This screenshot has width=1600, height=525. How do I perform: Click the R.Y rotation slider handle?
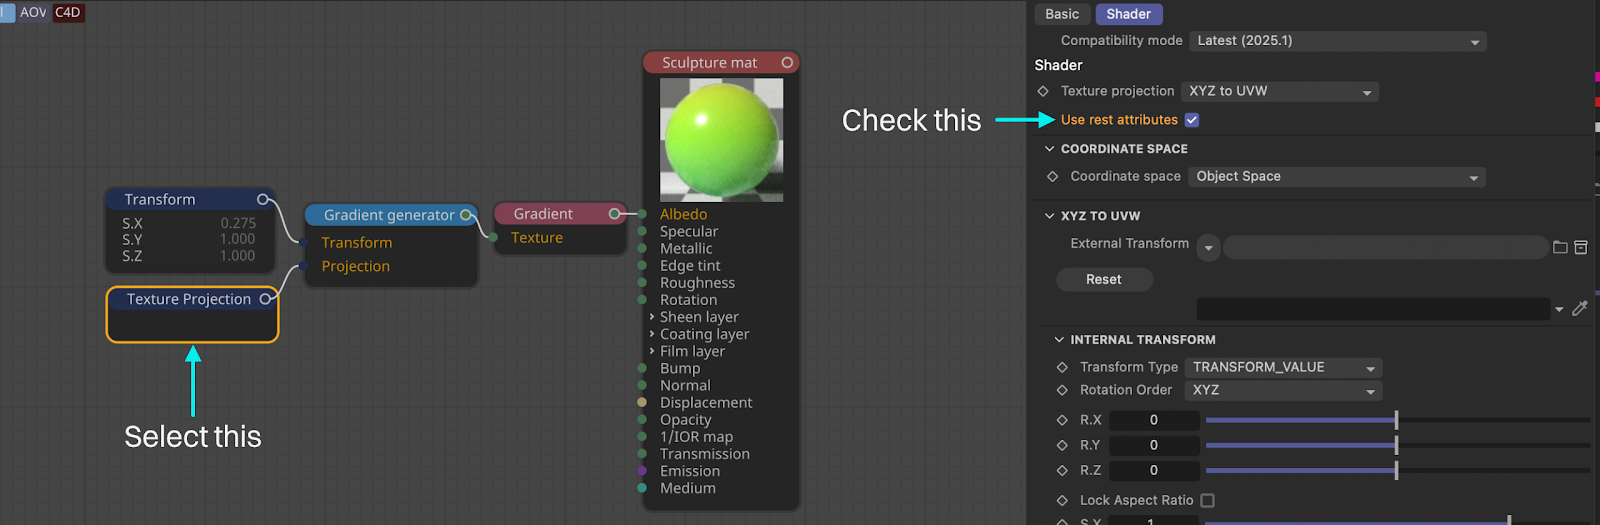[x=1396, y=445]
